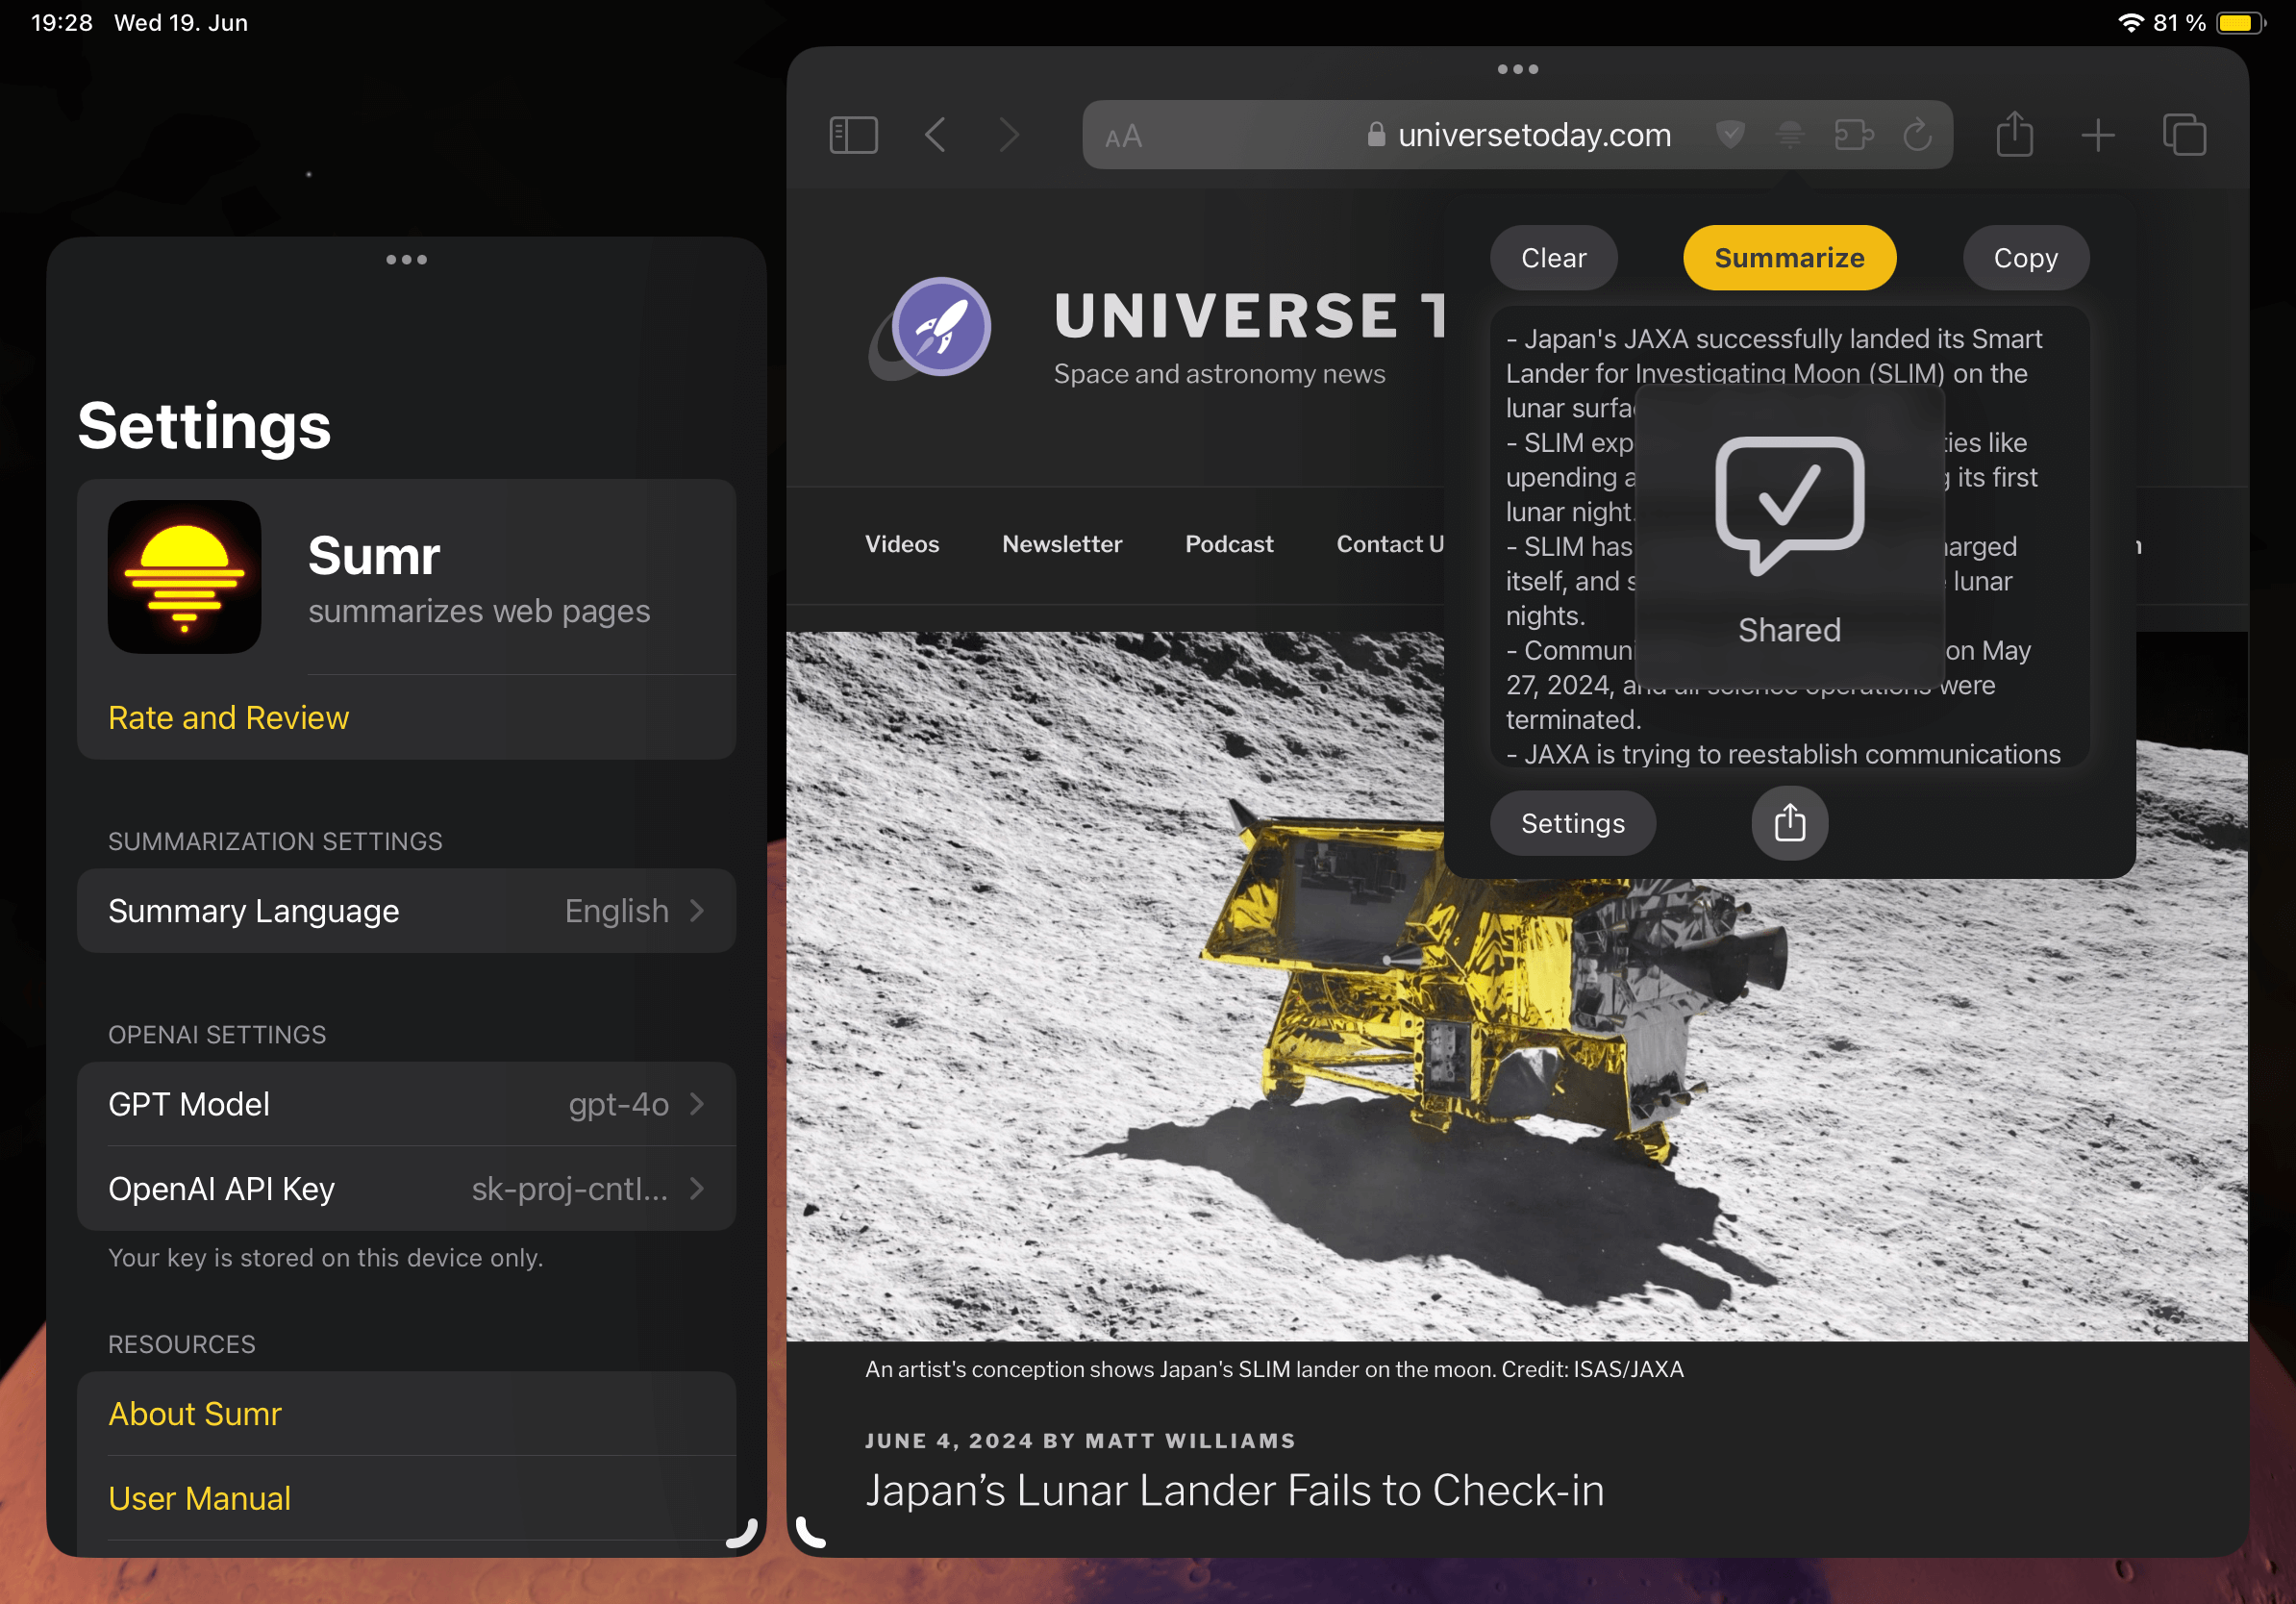Click the universetoday.com address field
Viewport: 2296px width, 1604px height.
[x=1517, y=135]
